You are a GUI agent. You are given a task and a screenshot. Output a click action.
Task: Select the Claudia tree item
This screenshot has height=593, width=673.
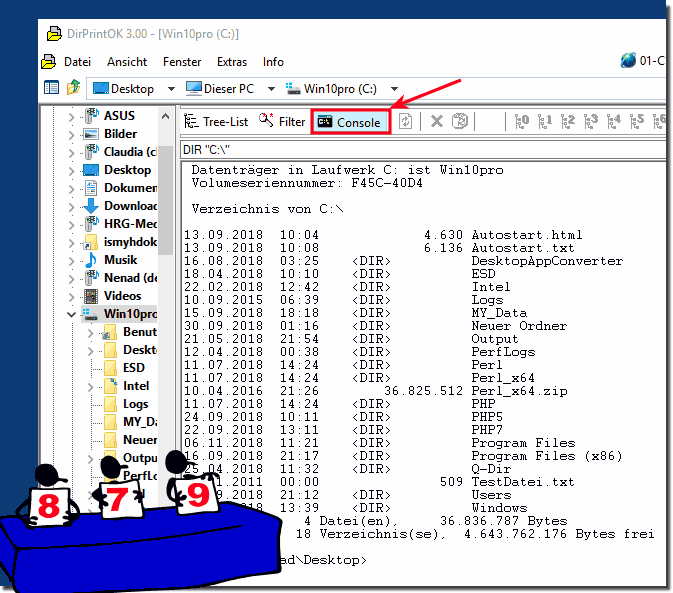coord(130,152)
